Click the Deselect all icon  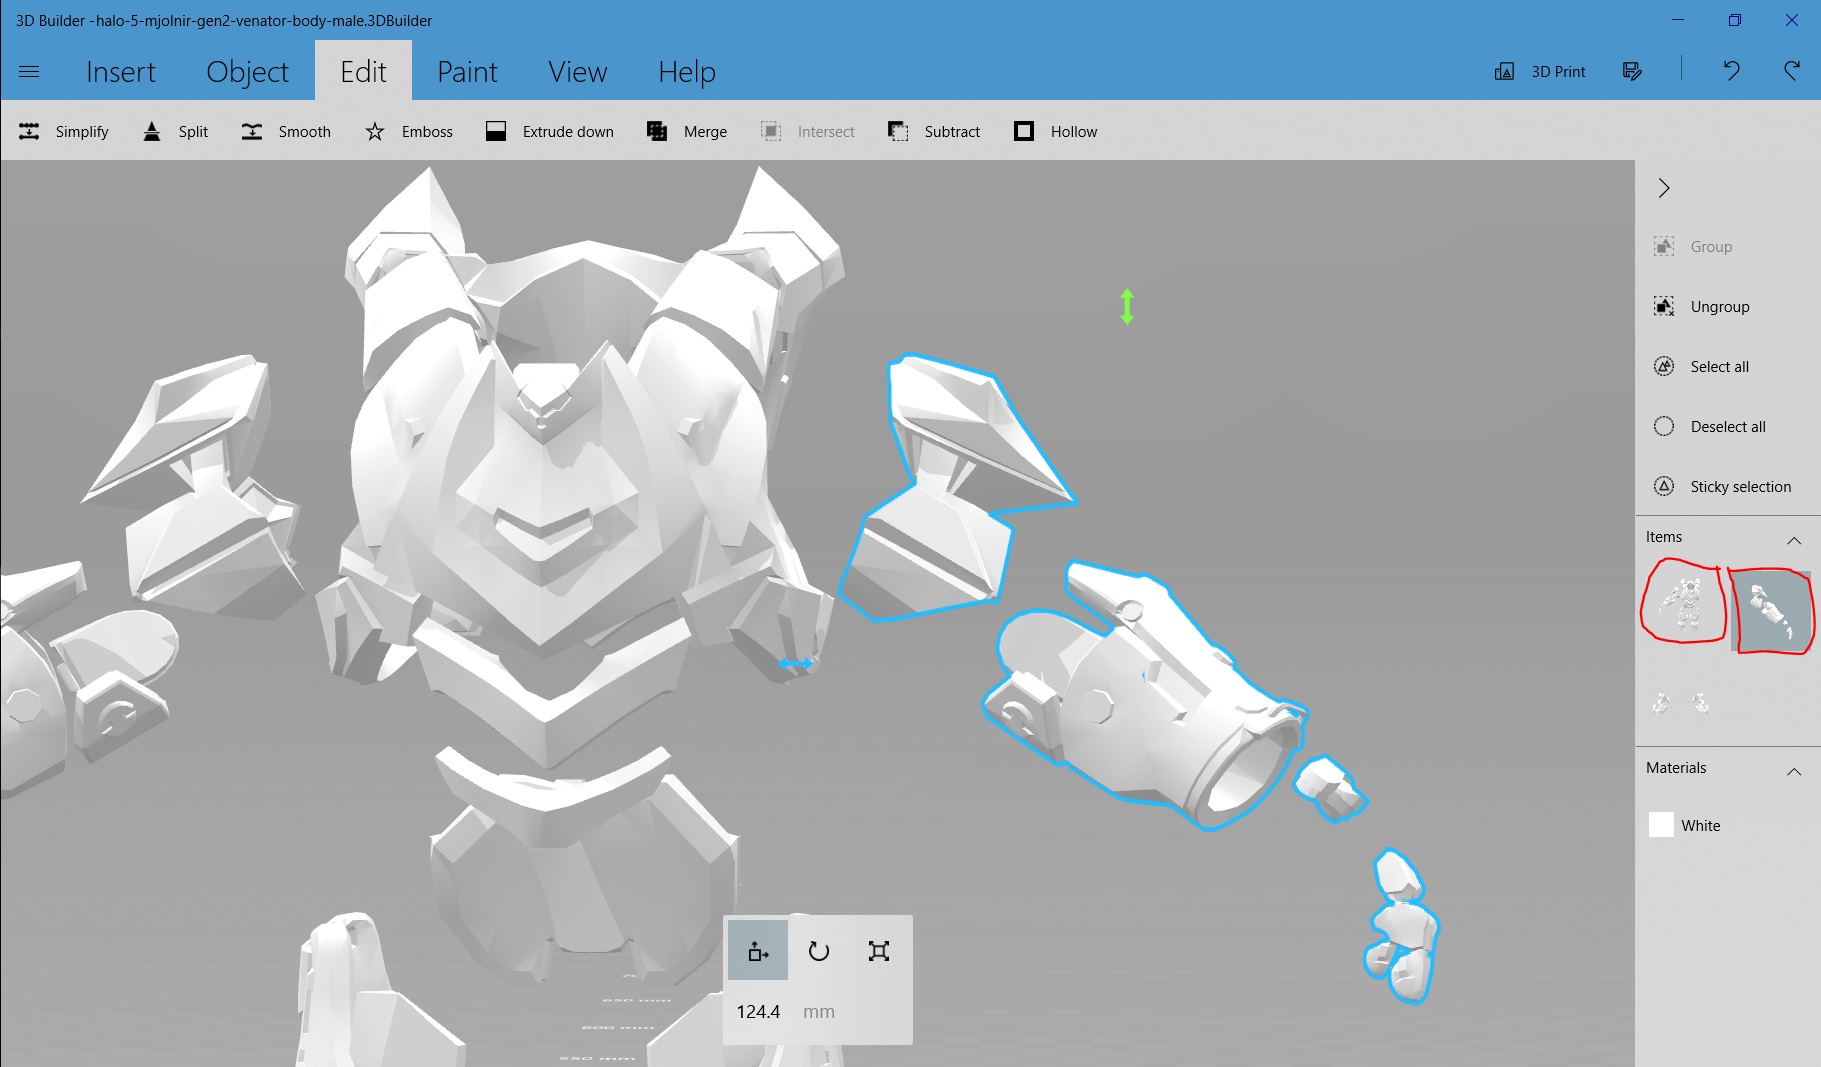(x=1664, y=426)
